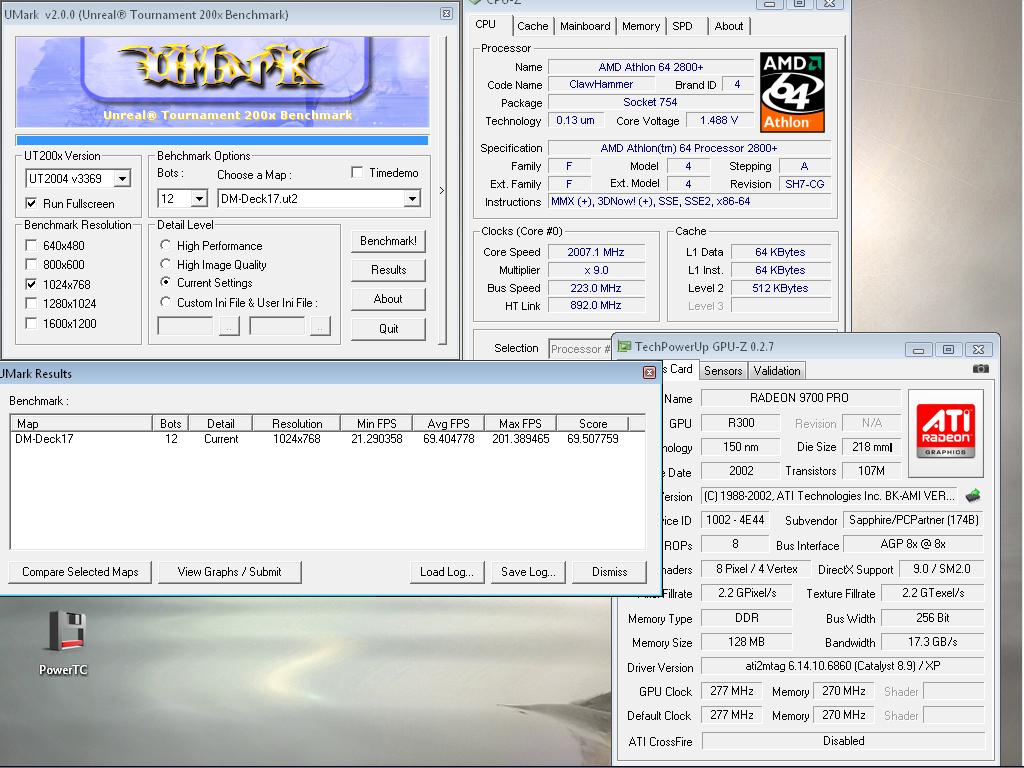This screenshot has width=1024, height=768.
Task: Uncheck the 1024x768 resolution box
Action: click(31, 284)
